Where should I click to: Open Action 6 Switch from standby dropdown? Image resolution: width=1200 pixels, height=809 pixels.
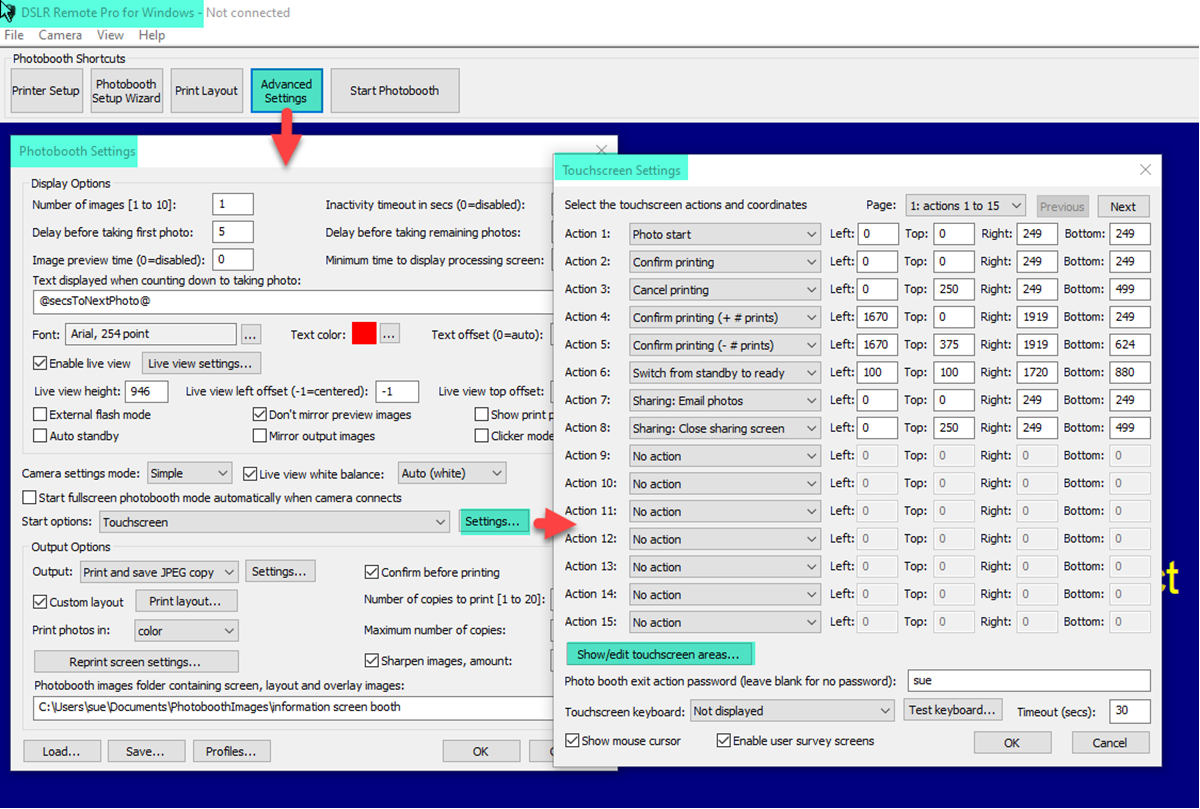(x=726, y=373)
